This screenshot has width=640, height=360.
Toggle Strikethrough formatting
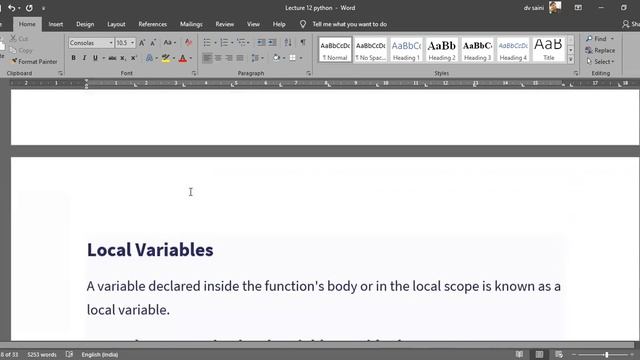[x=112, y=58]
